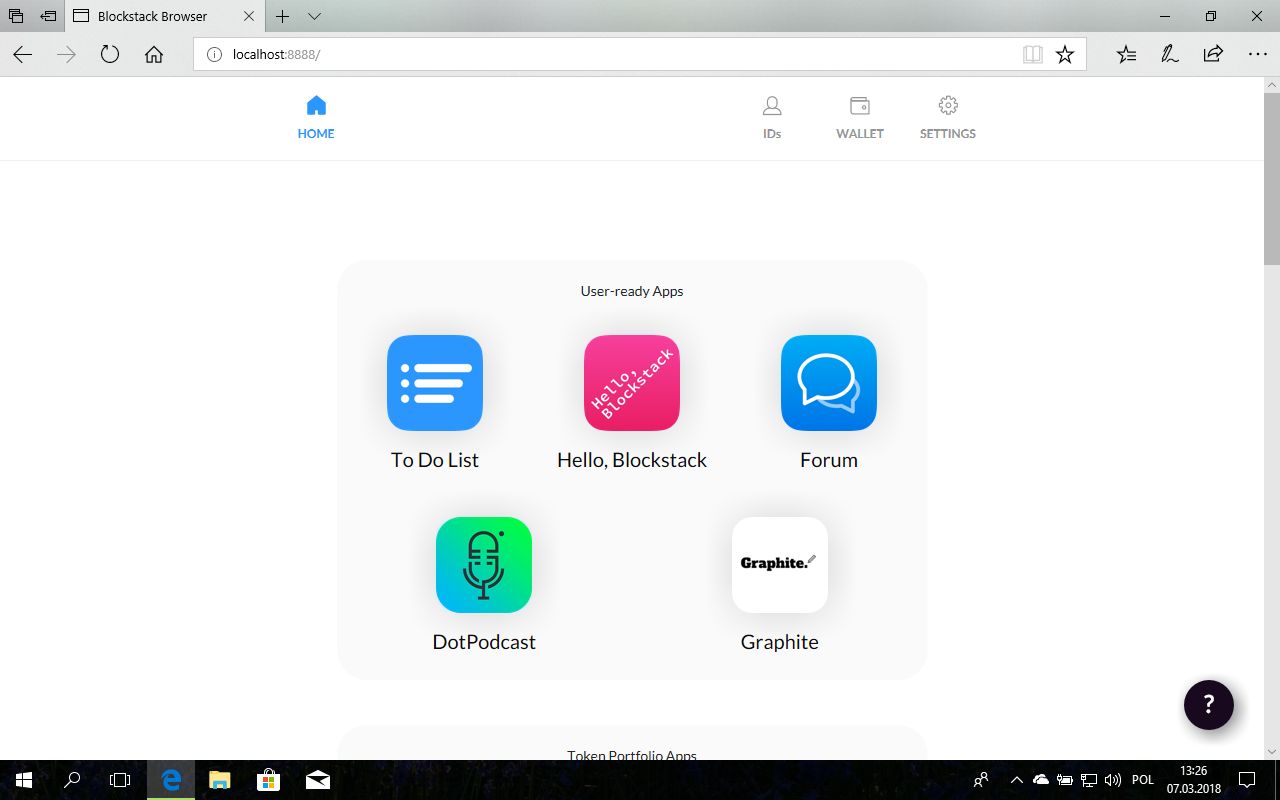Select the Blockstack Browser tab
The height and width of the screenshot is (800, 1280).
coord(166,16)
